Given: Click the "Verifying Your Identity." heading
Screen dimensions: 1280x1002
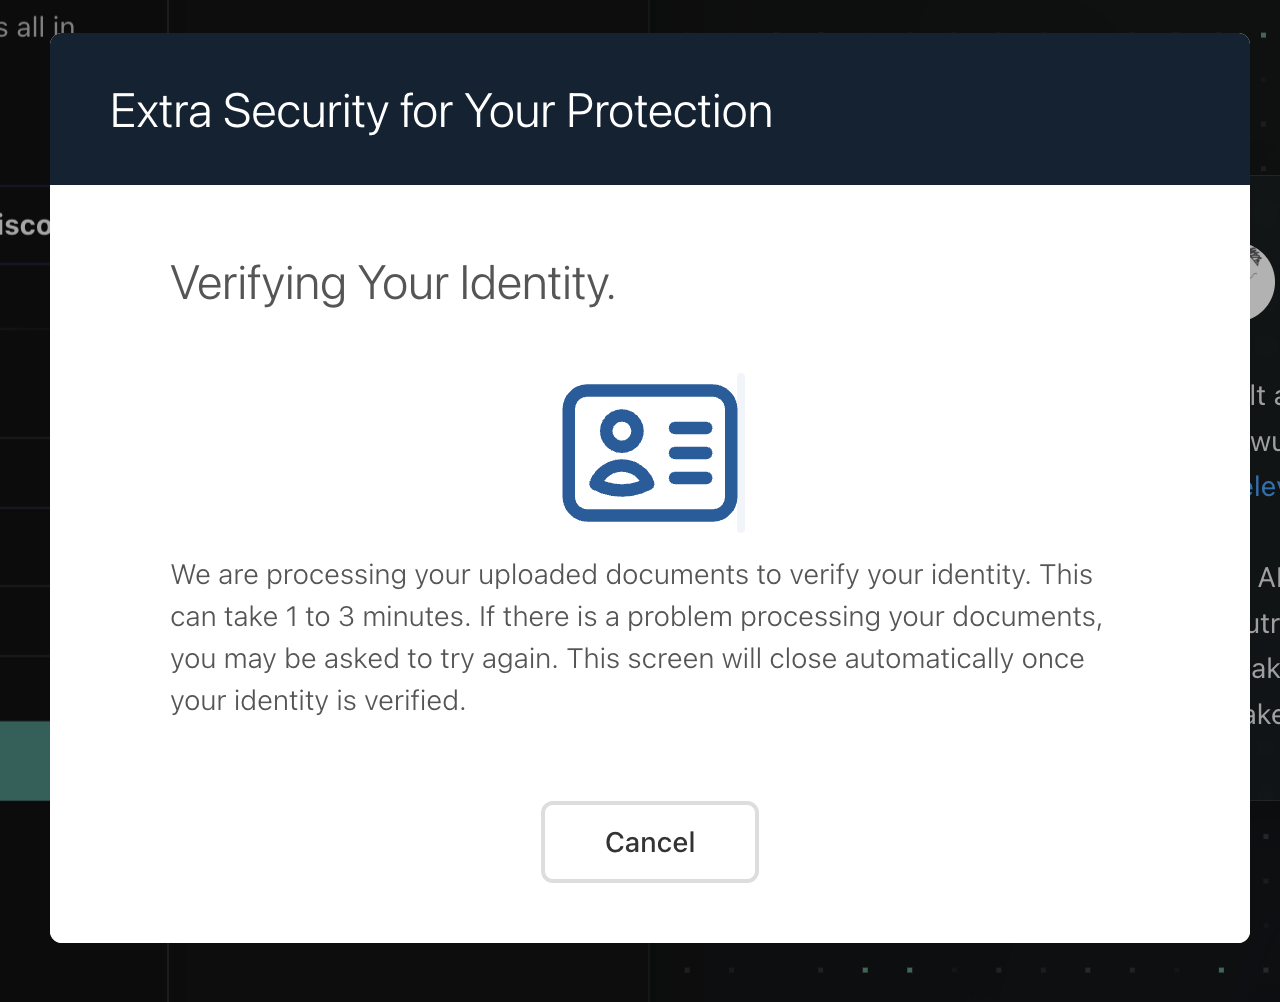Looking at the screenshot, I should point(393,283).
